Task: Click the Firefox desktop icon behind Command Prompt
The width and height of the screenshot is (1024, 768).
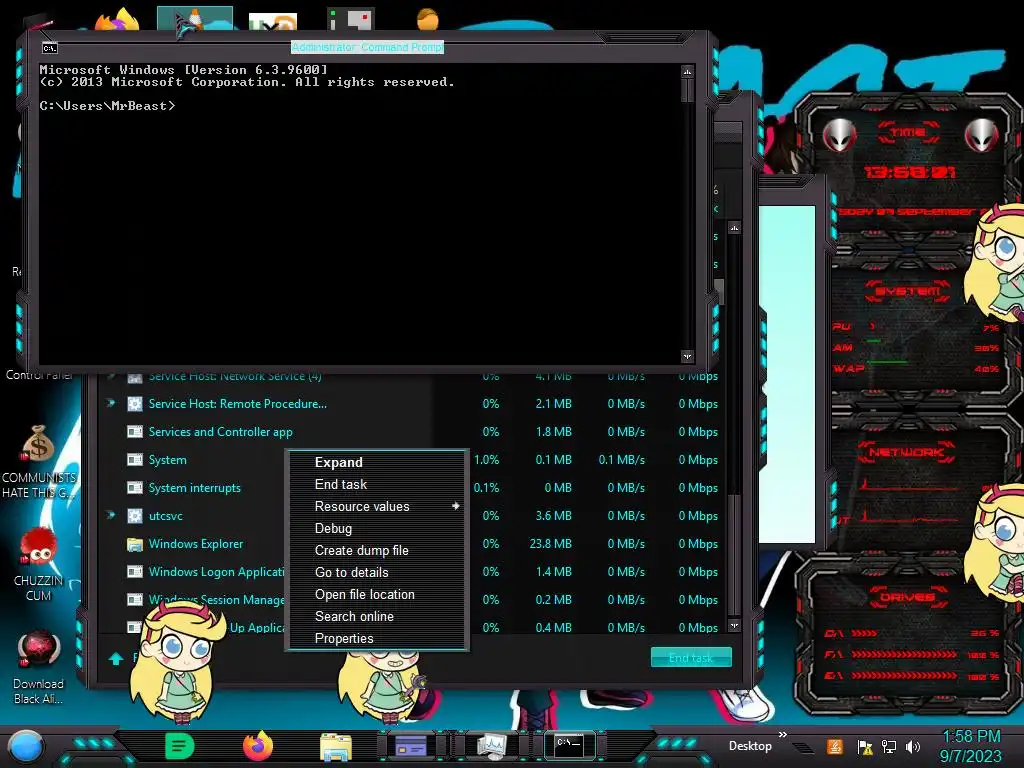Action: pos(118,20)
